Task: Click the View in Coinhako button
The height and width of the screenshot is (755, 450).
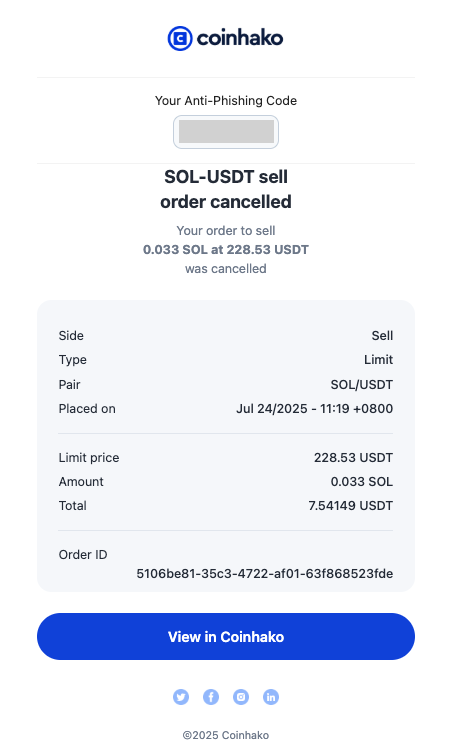Action: pyautogui.click(x=226, y=637)
